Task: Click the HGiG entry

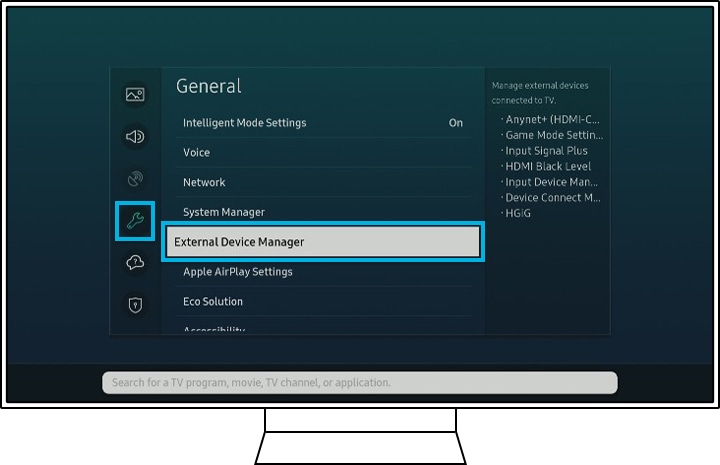Action: [517, 213]
